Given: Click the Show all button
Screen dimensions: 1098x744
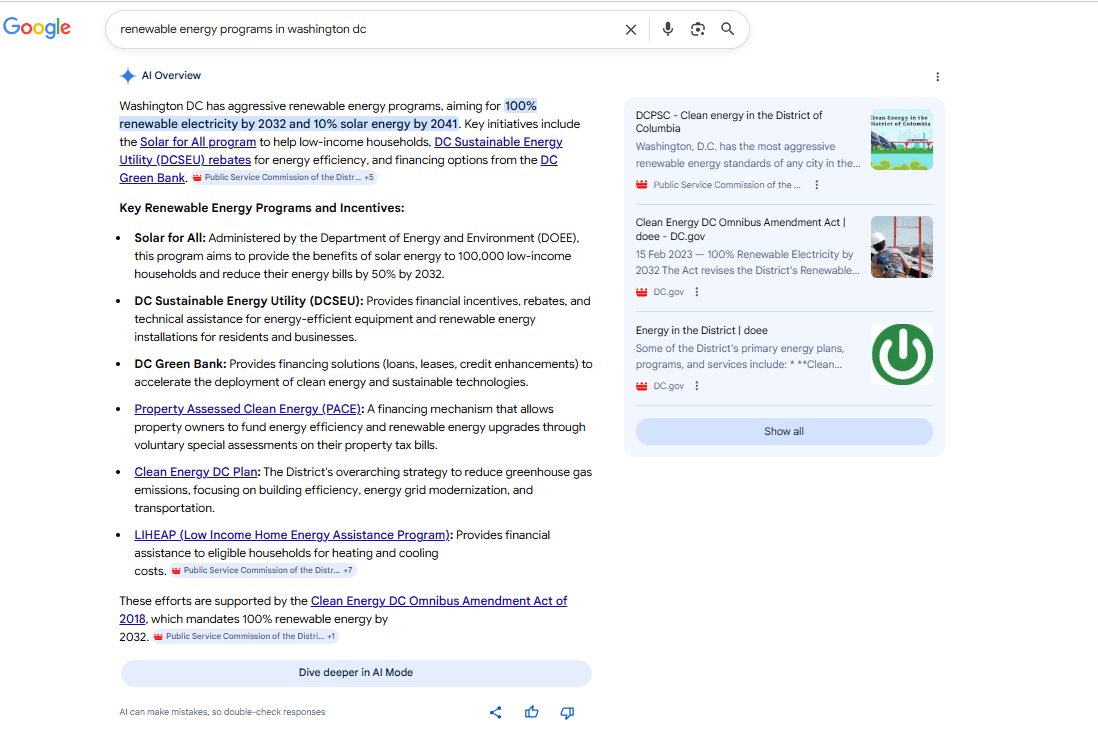Looking at the screenshot, I should (x=783, y=431).
